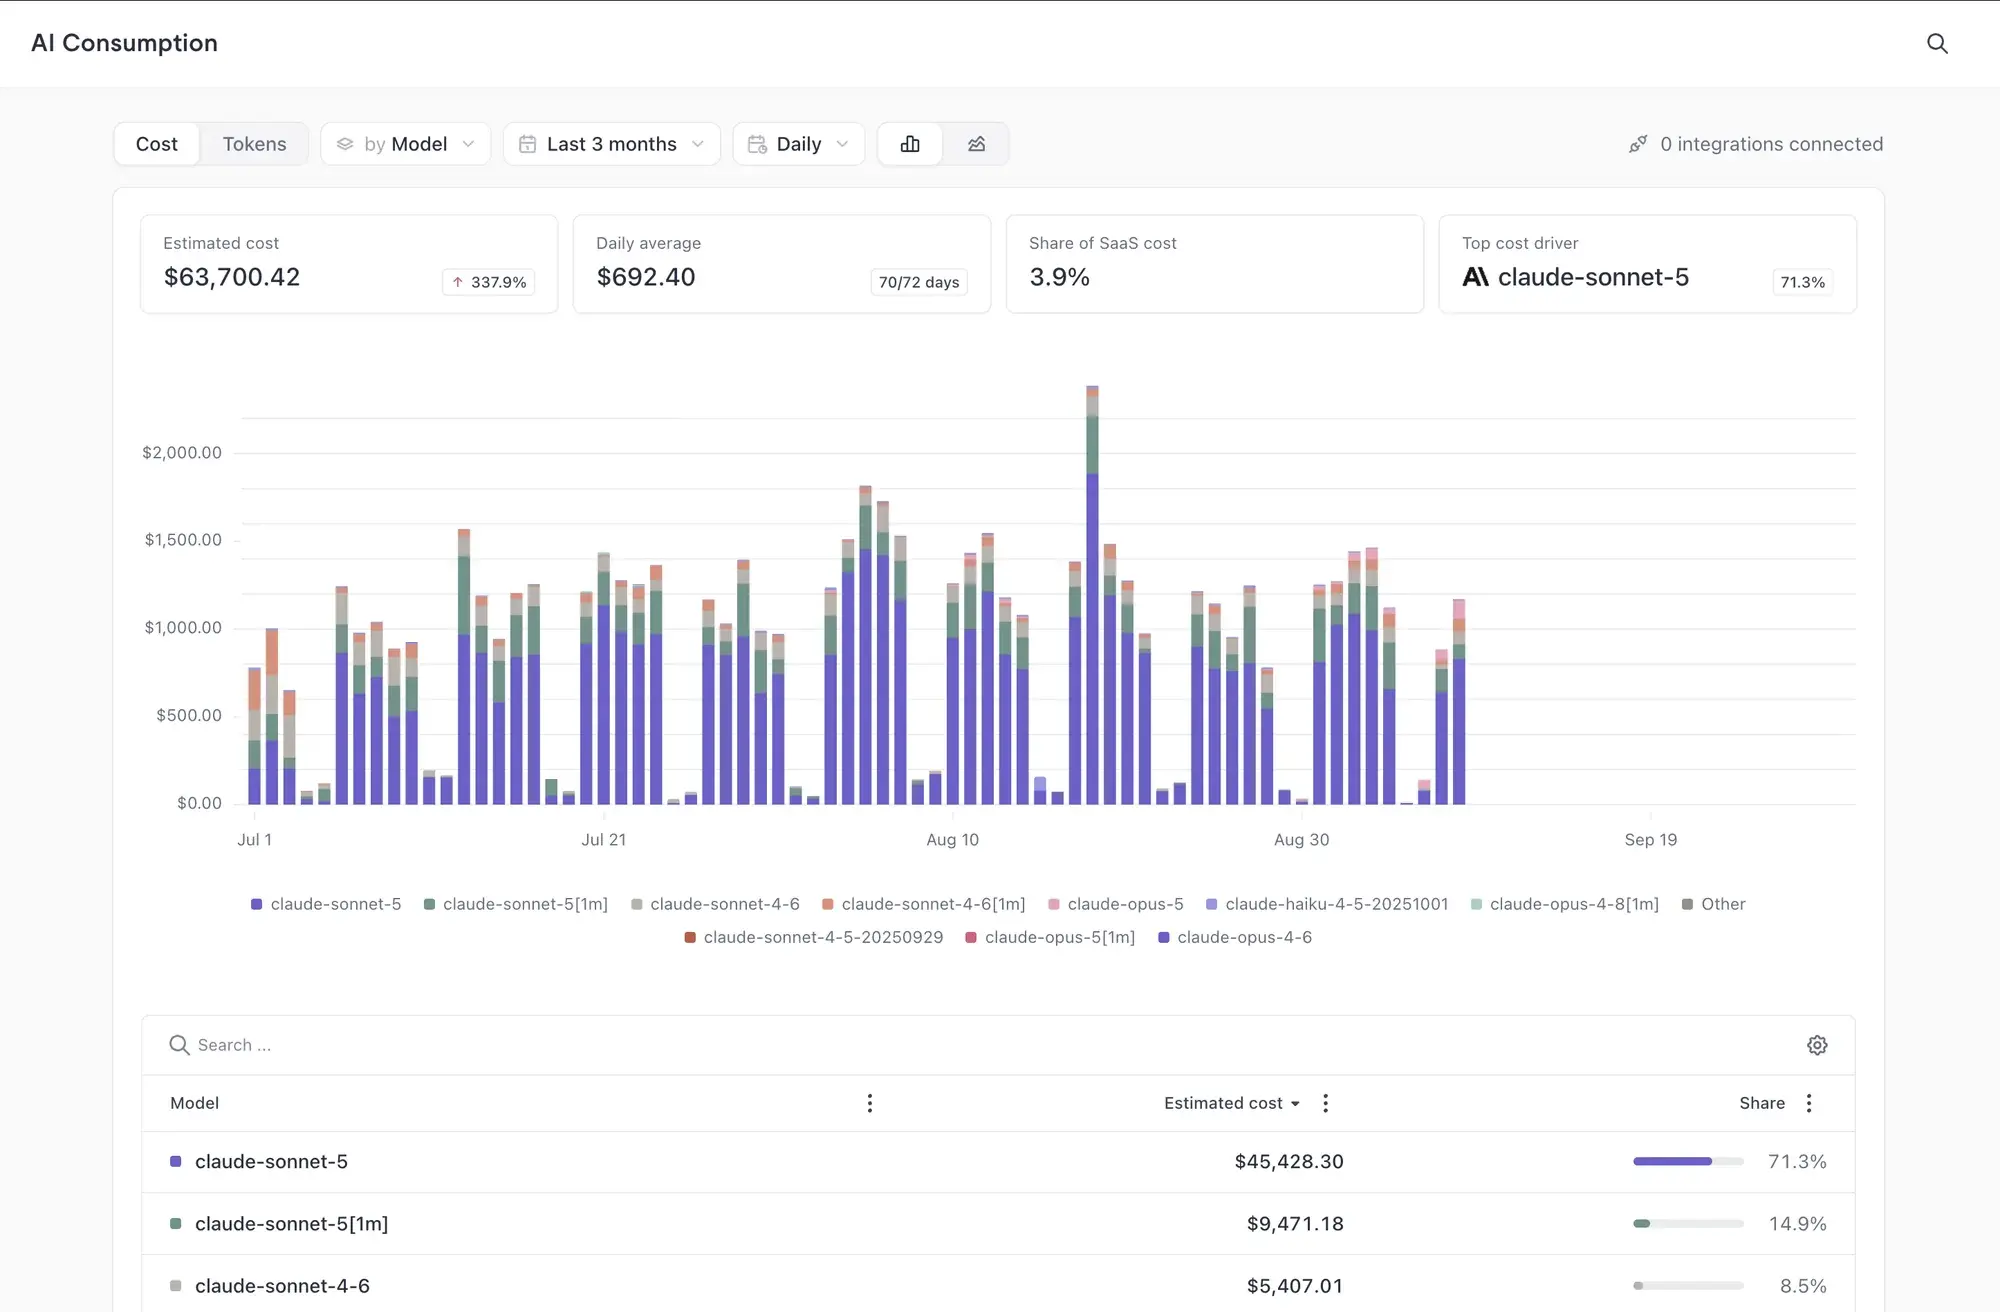Viewport: 2000px width, 1312px height.
Task: Click the $45,428.30 cost cell
Action: coord(1289,1161)
